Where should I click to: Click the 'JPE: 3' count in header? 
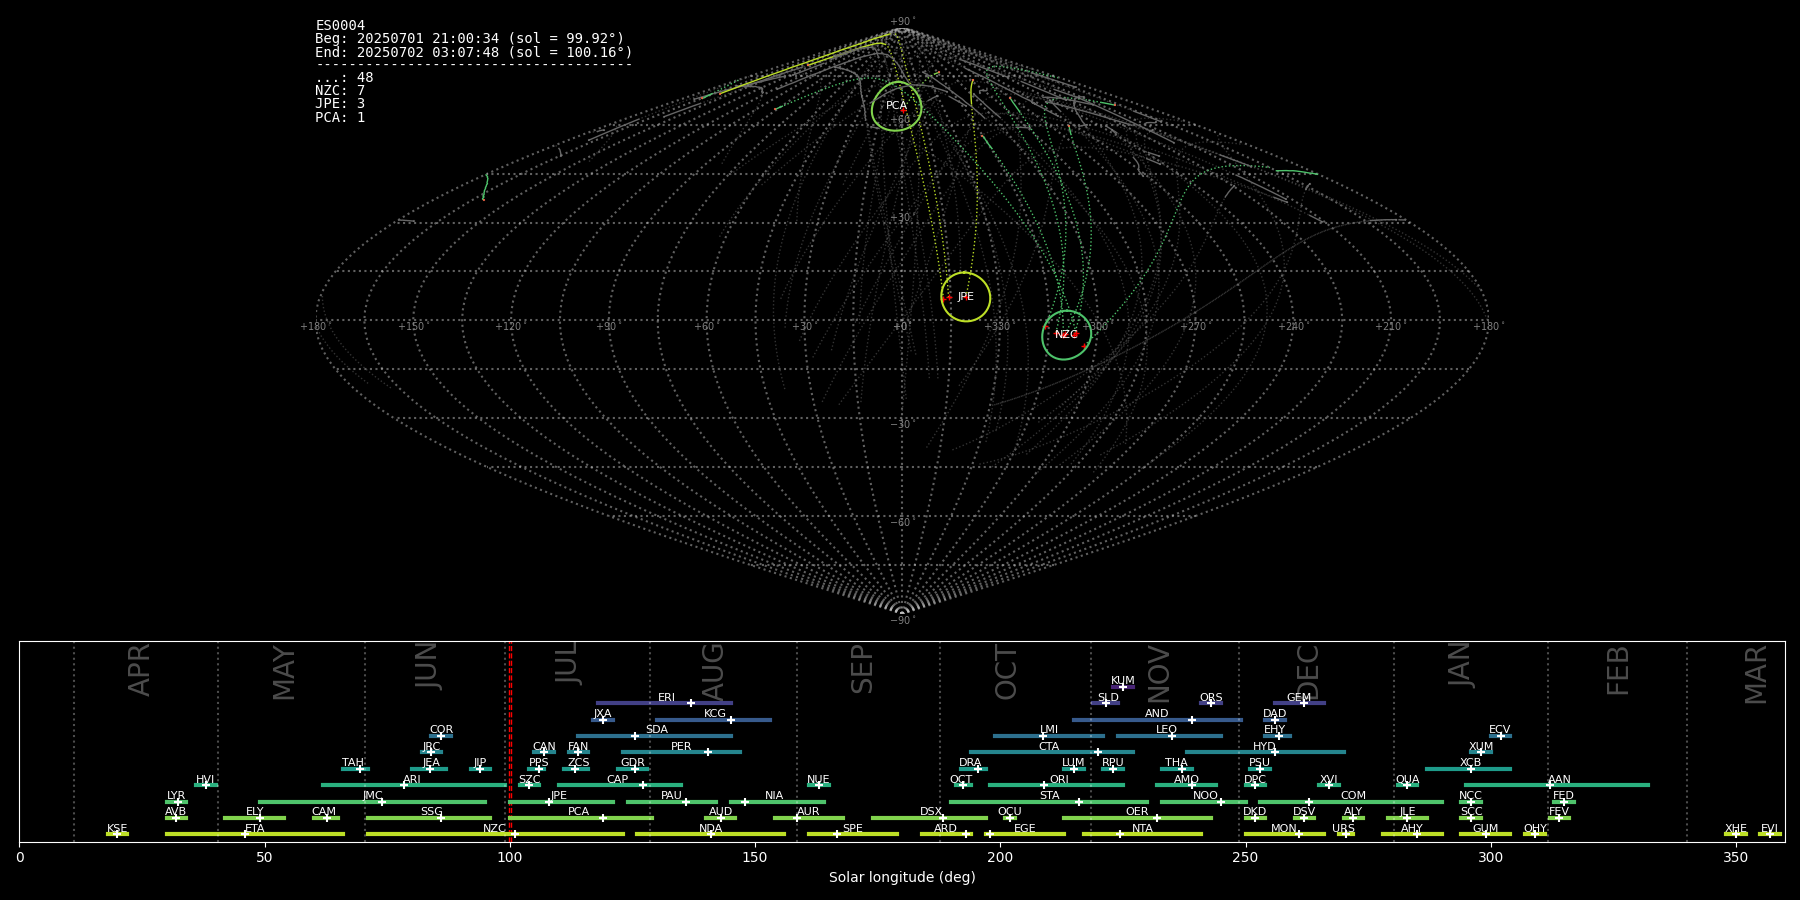[340, 104]
